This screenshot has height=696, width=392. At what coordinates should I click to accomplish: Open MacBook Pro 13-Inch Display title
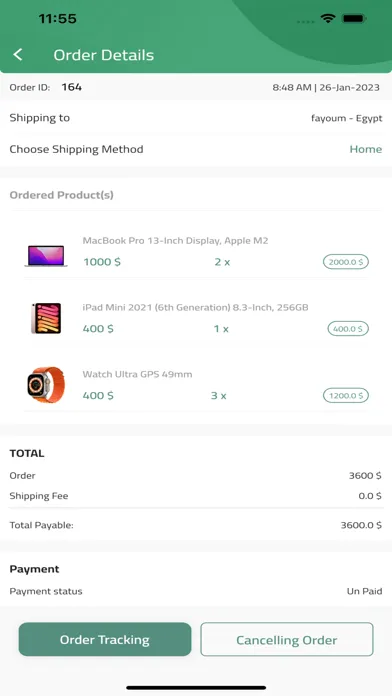coord(175,241)
